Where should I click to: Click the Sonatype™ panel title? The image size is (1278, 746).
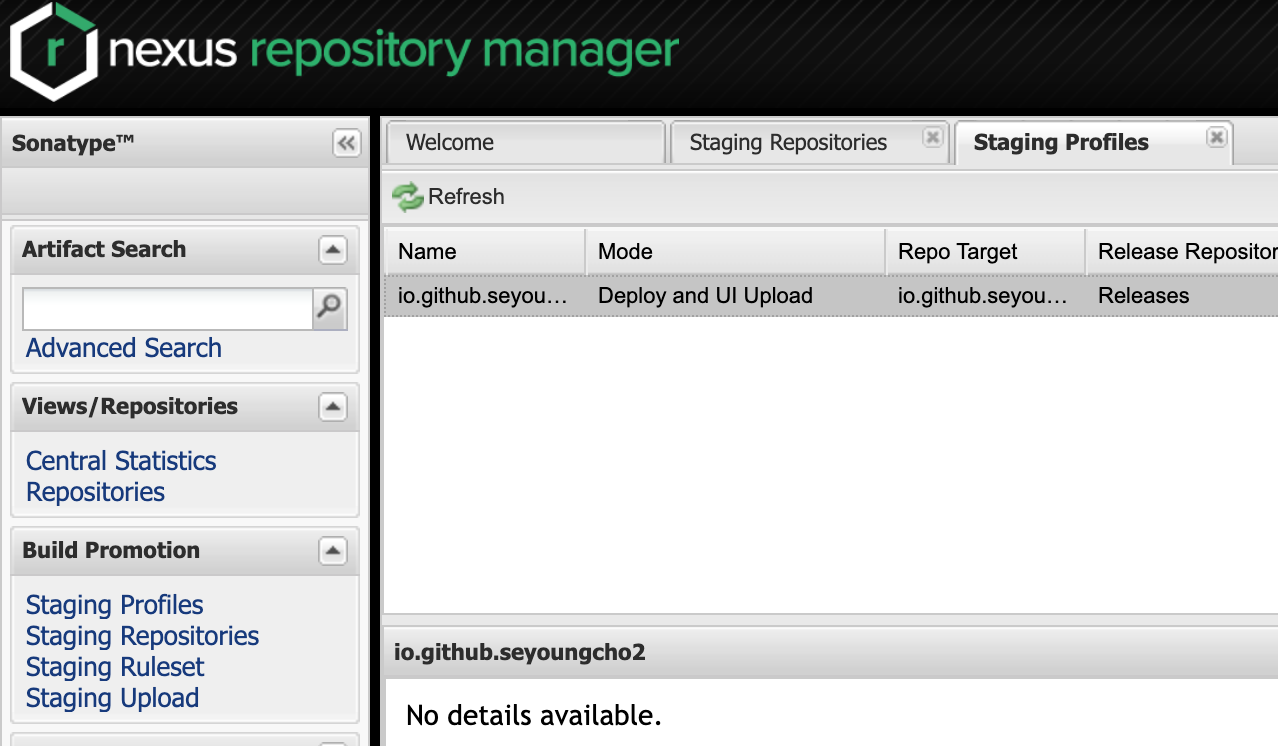(73, 143)
